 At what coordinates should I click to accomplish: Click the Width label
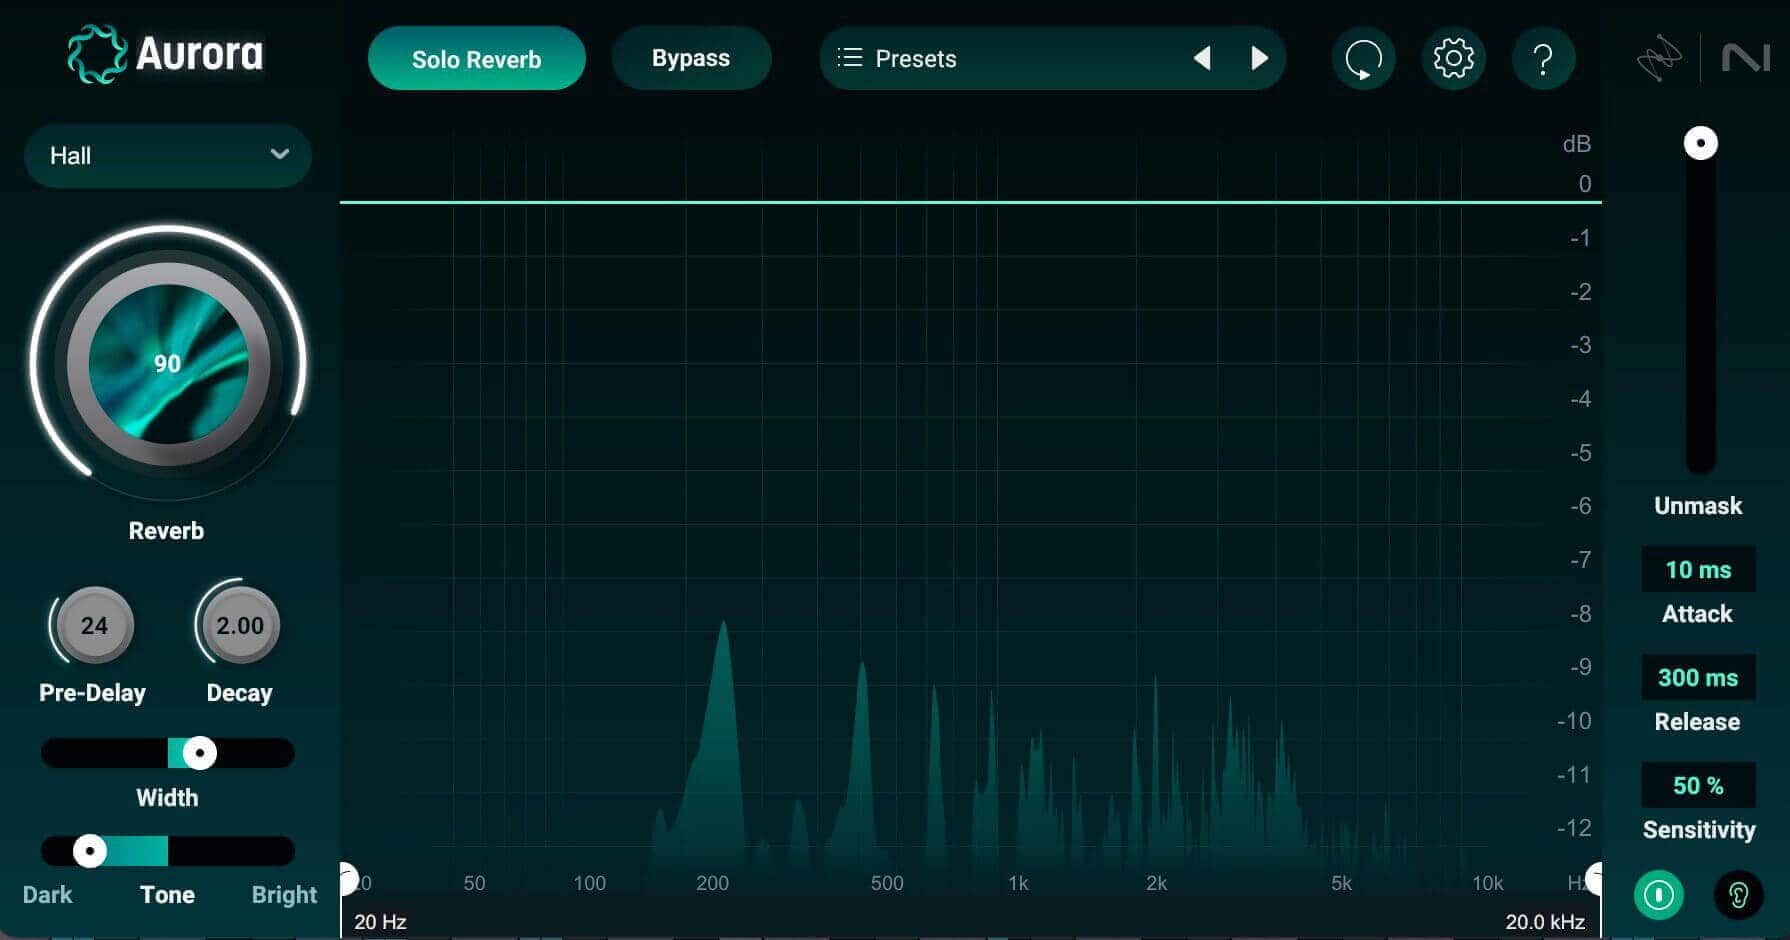pyautogui.click(x=167, y=798)
